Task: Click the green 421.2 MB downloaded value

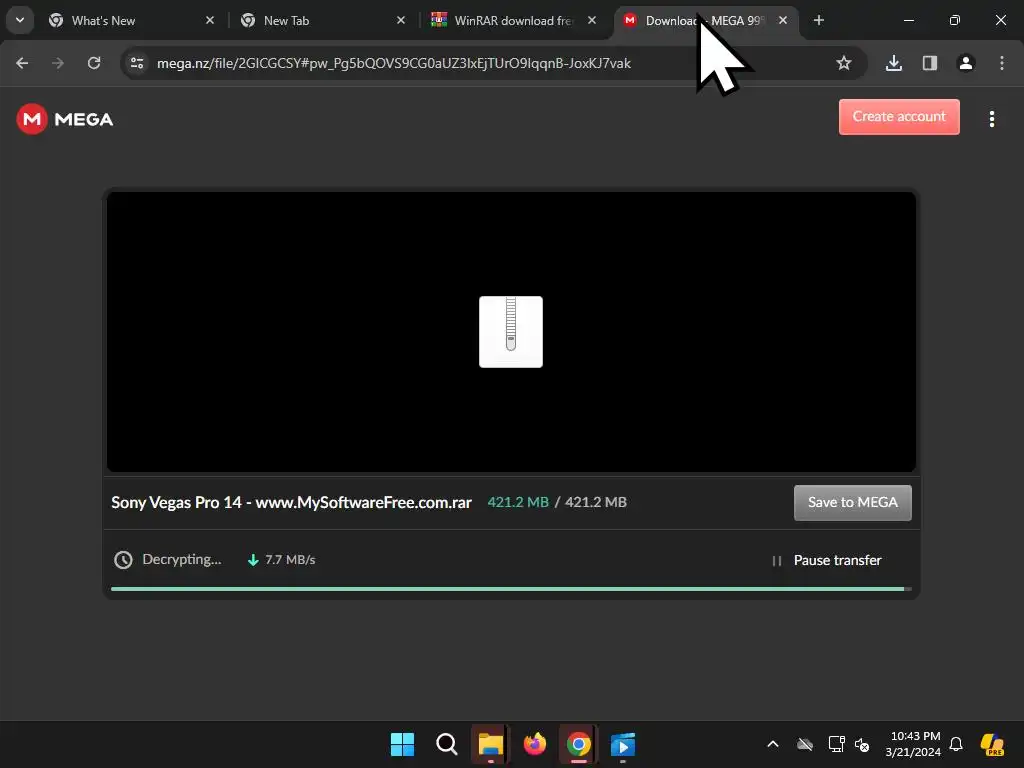Action: (x=518, y=502)
